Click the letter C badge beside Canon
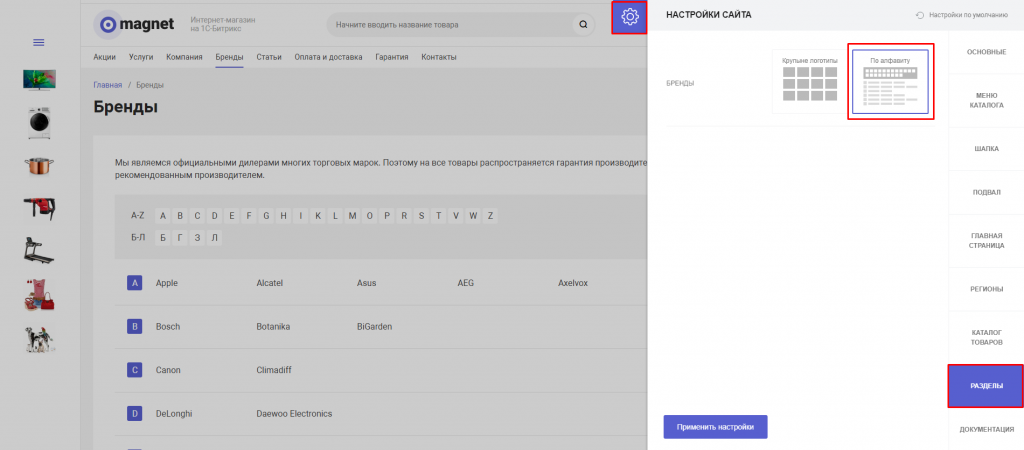This screenshot has height=450, width=1024. tap(135, 370)
